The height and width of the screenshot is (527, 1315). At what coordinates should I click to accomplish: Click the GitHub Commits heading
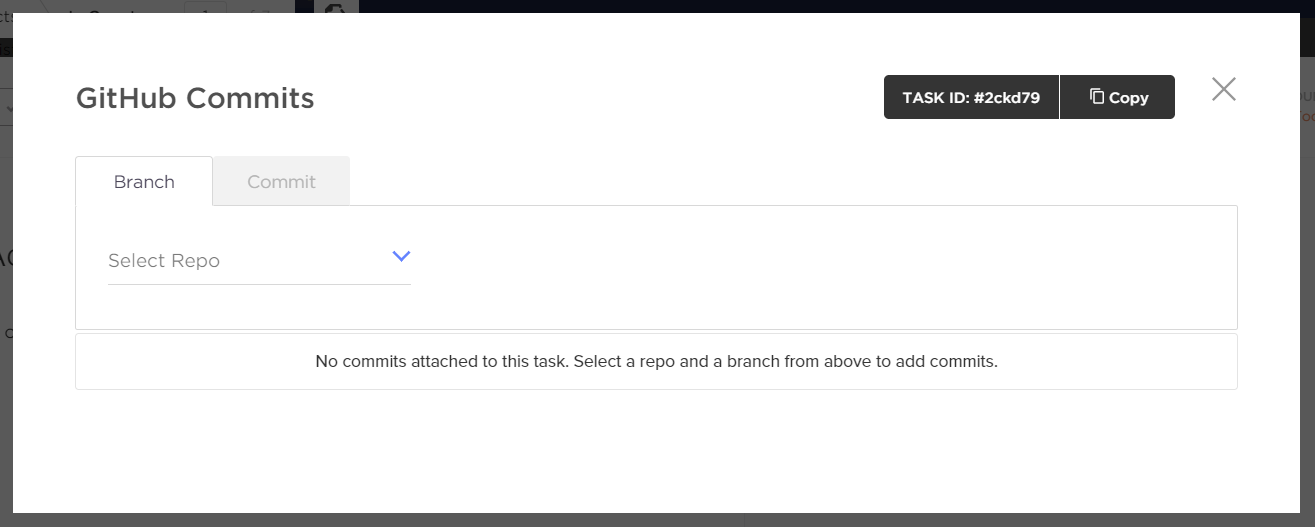point(195,98)
